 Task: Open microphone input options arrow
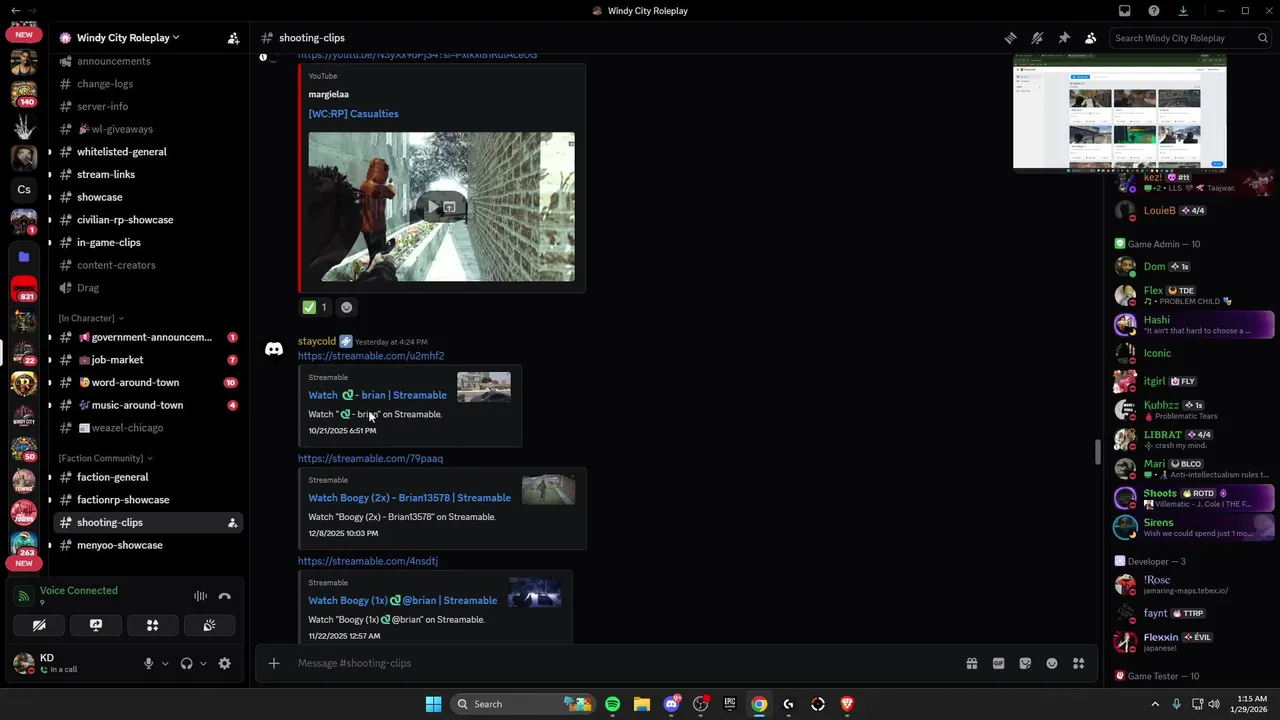165,663
